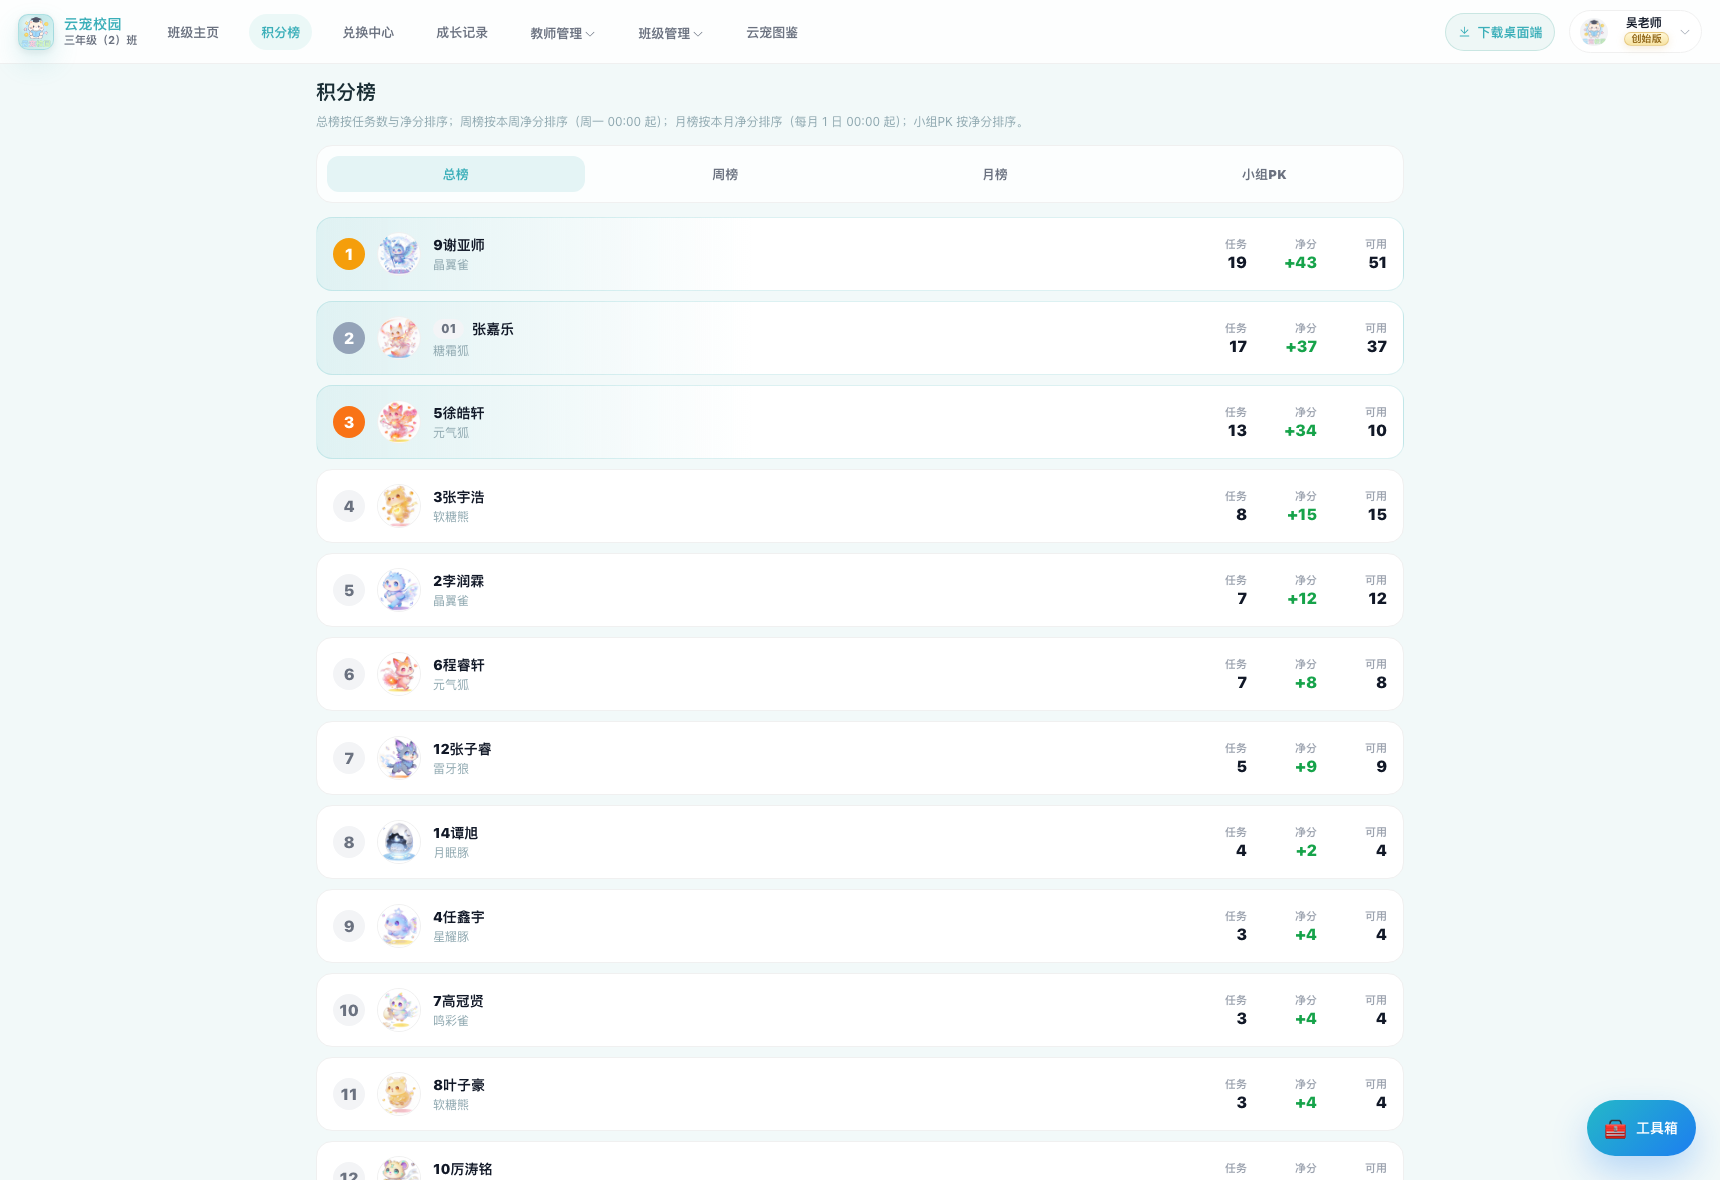The image size is (1720, 1180).
Task: Expand the 班级管理 dropdown
Action: (670, 33)
